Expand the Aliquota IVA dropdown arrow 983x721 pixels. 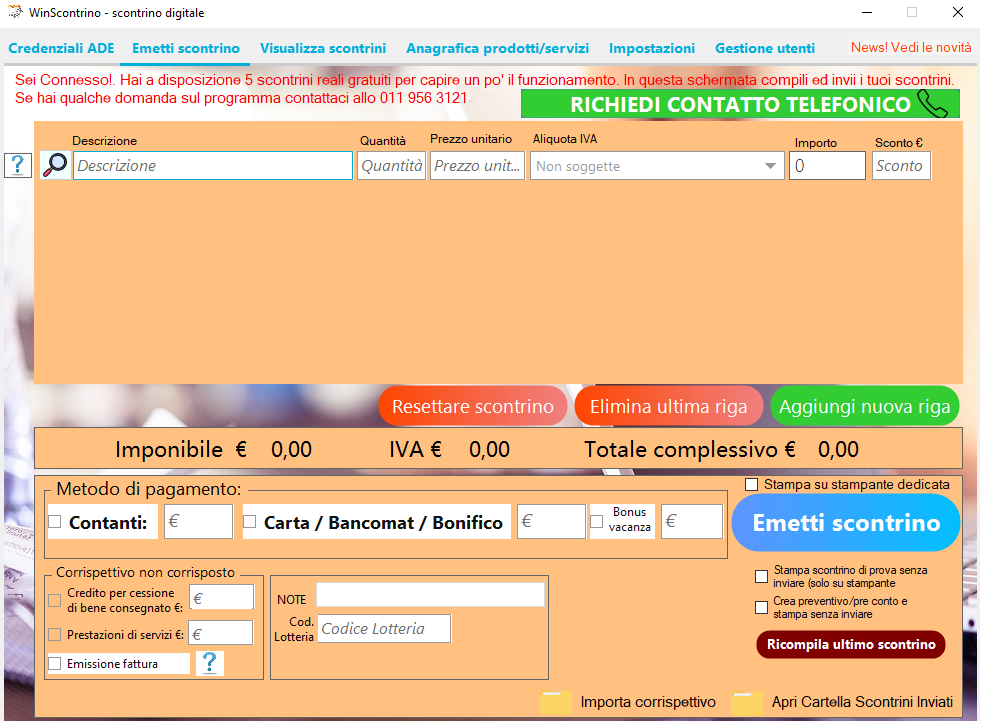click(770, 166)
